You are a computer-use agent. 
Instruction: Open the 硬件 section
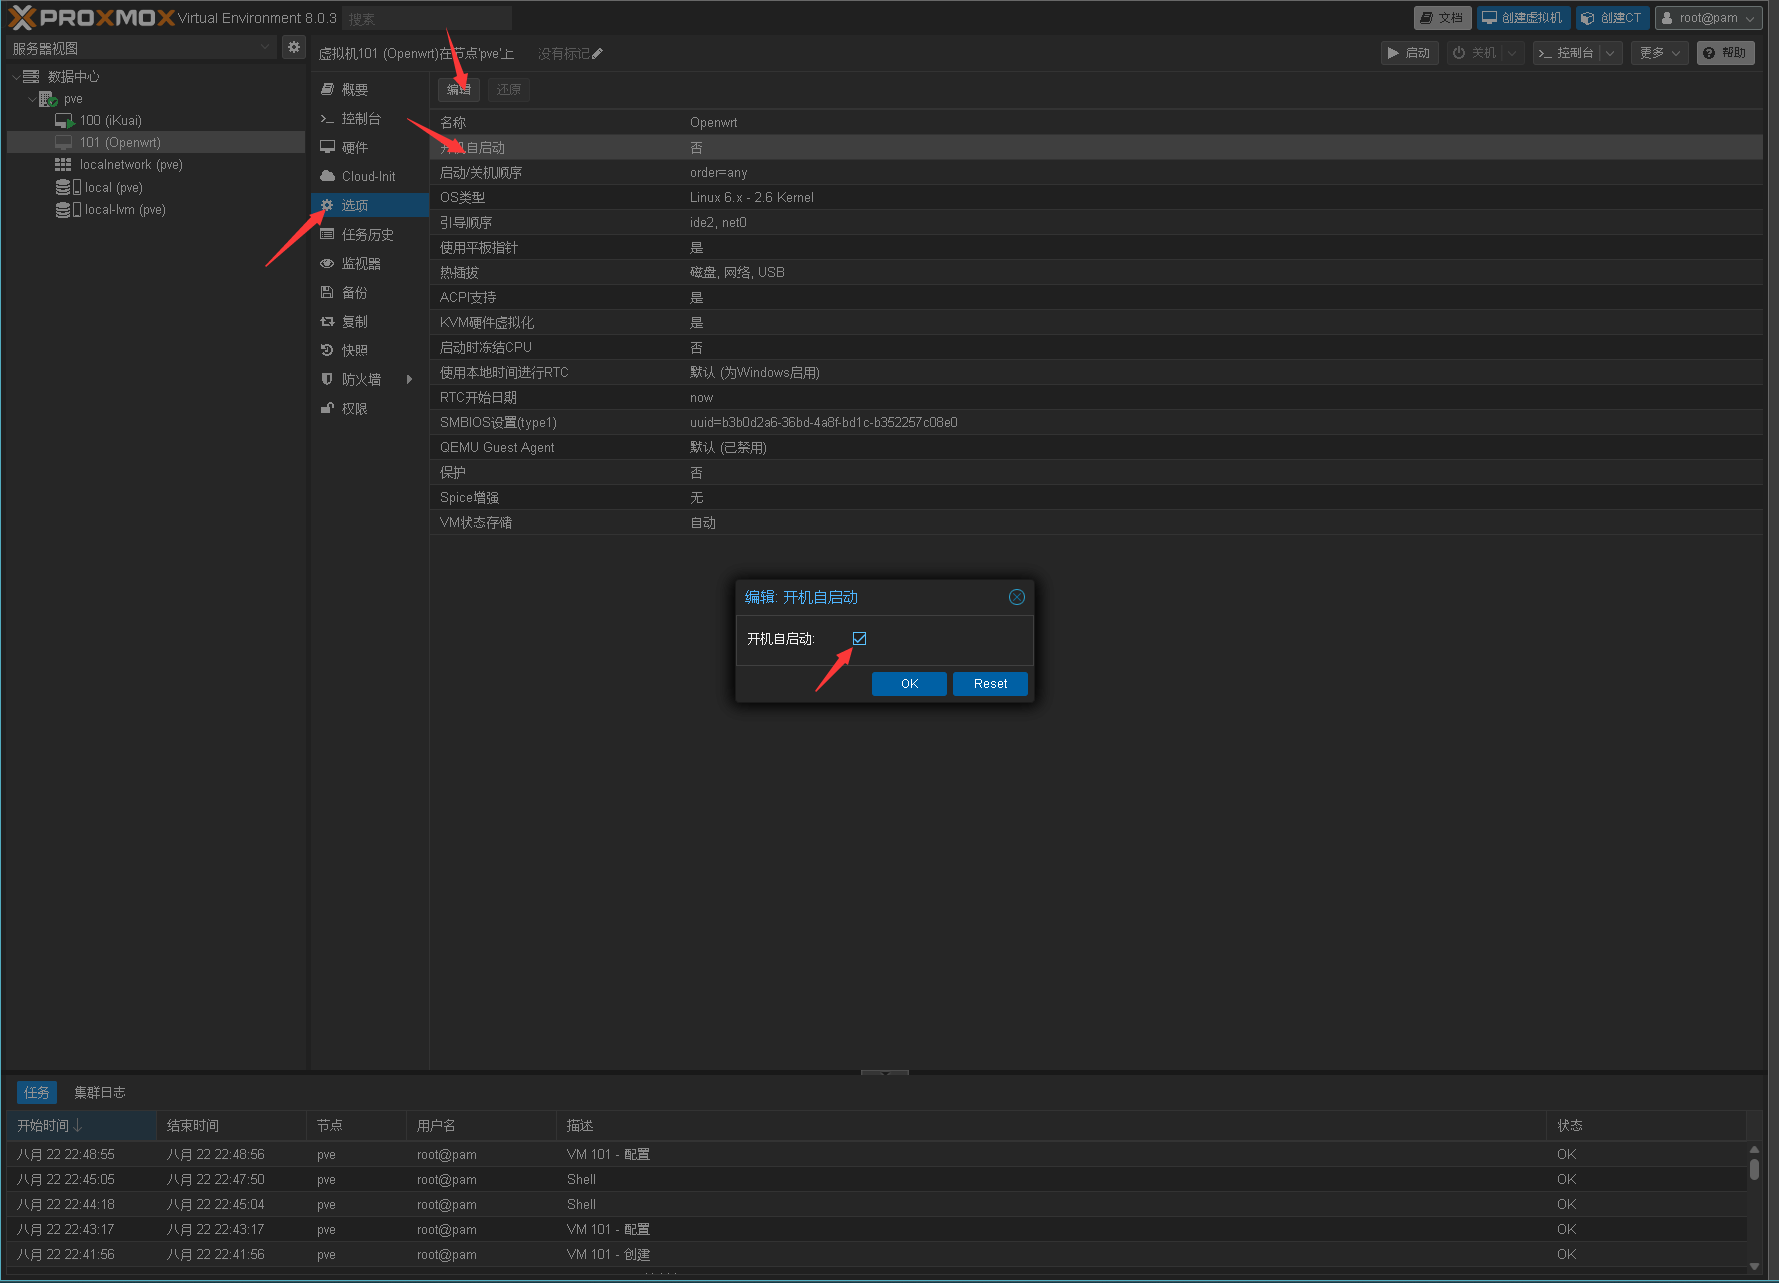click(x=355, y=148)
